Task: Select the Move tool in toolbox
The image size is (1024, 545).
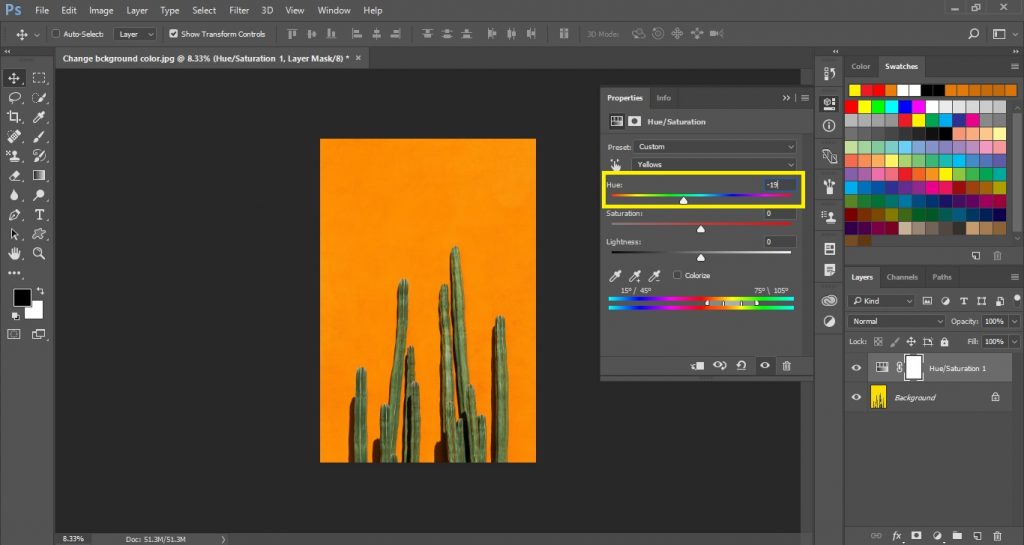Action: pyautogui.click(x=14, y=78)
